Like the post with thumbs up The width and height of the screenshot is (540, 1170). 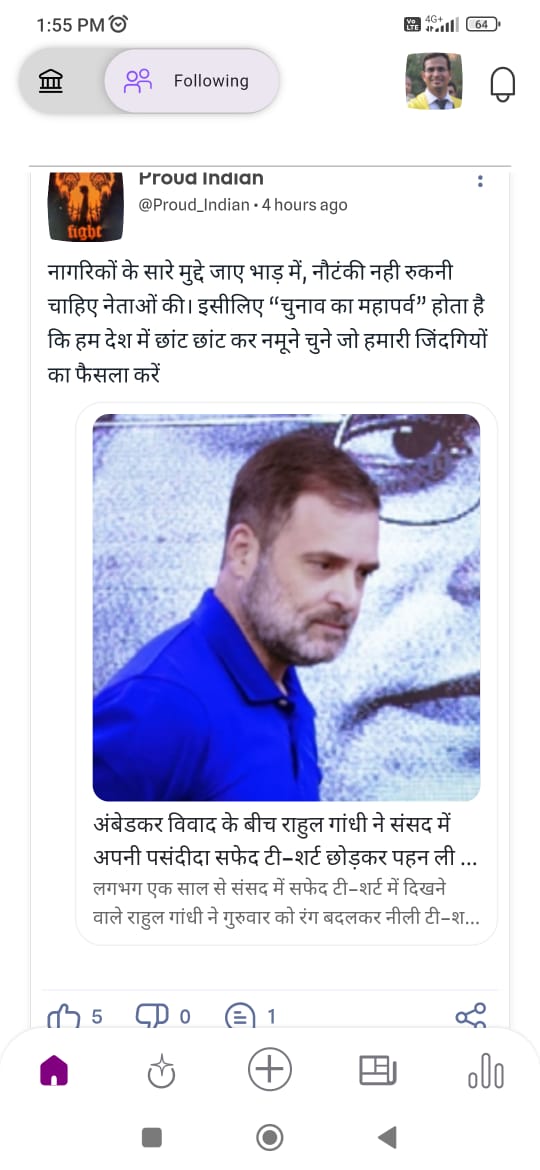[x=63, y=1017]
